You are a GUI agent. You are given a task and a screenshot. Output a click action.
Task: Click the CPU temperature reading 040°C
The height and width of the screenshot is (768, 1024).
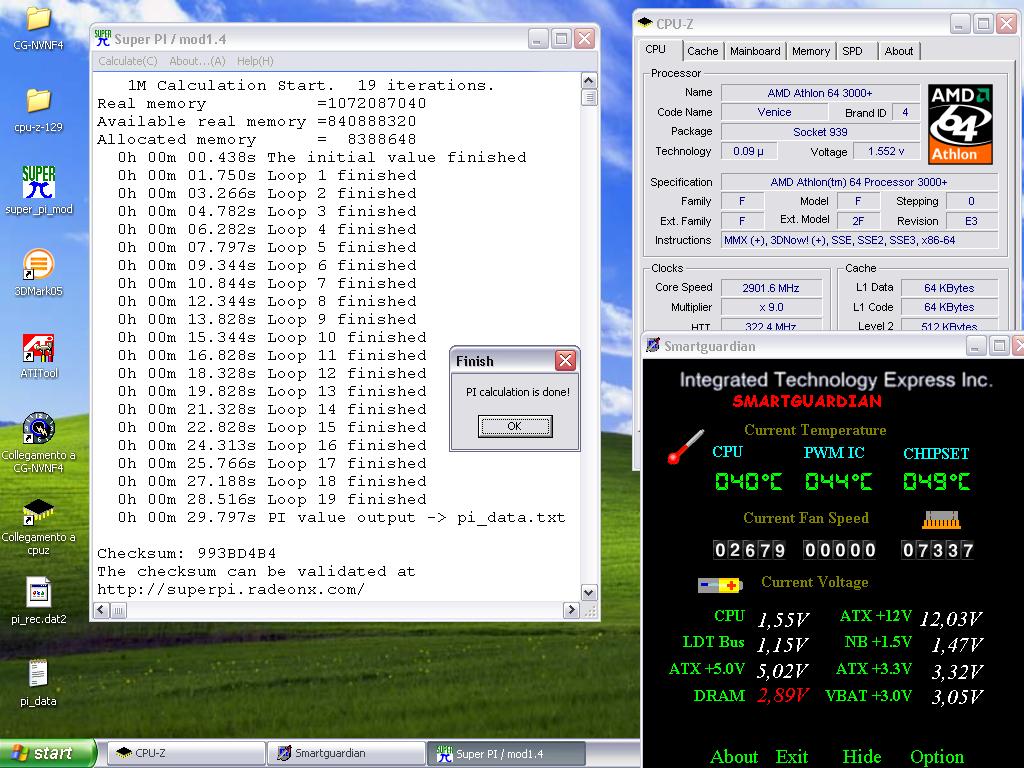coord(748,482)
